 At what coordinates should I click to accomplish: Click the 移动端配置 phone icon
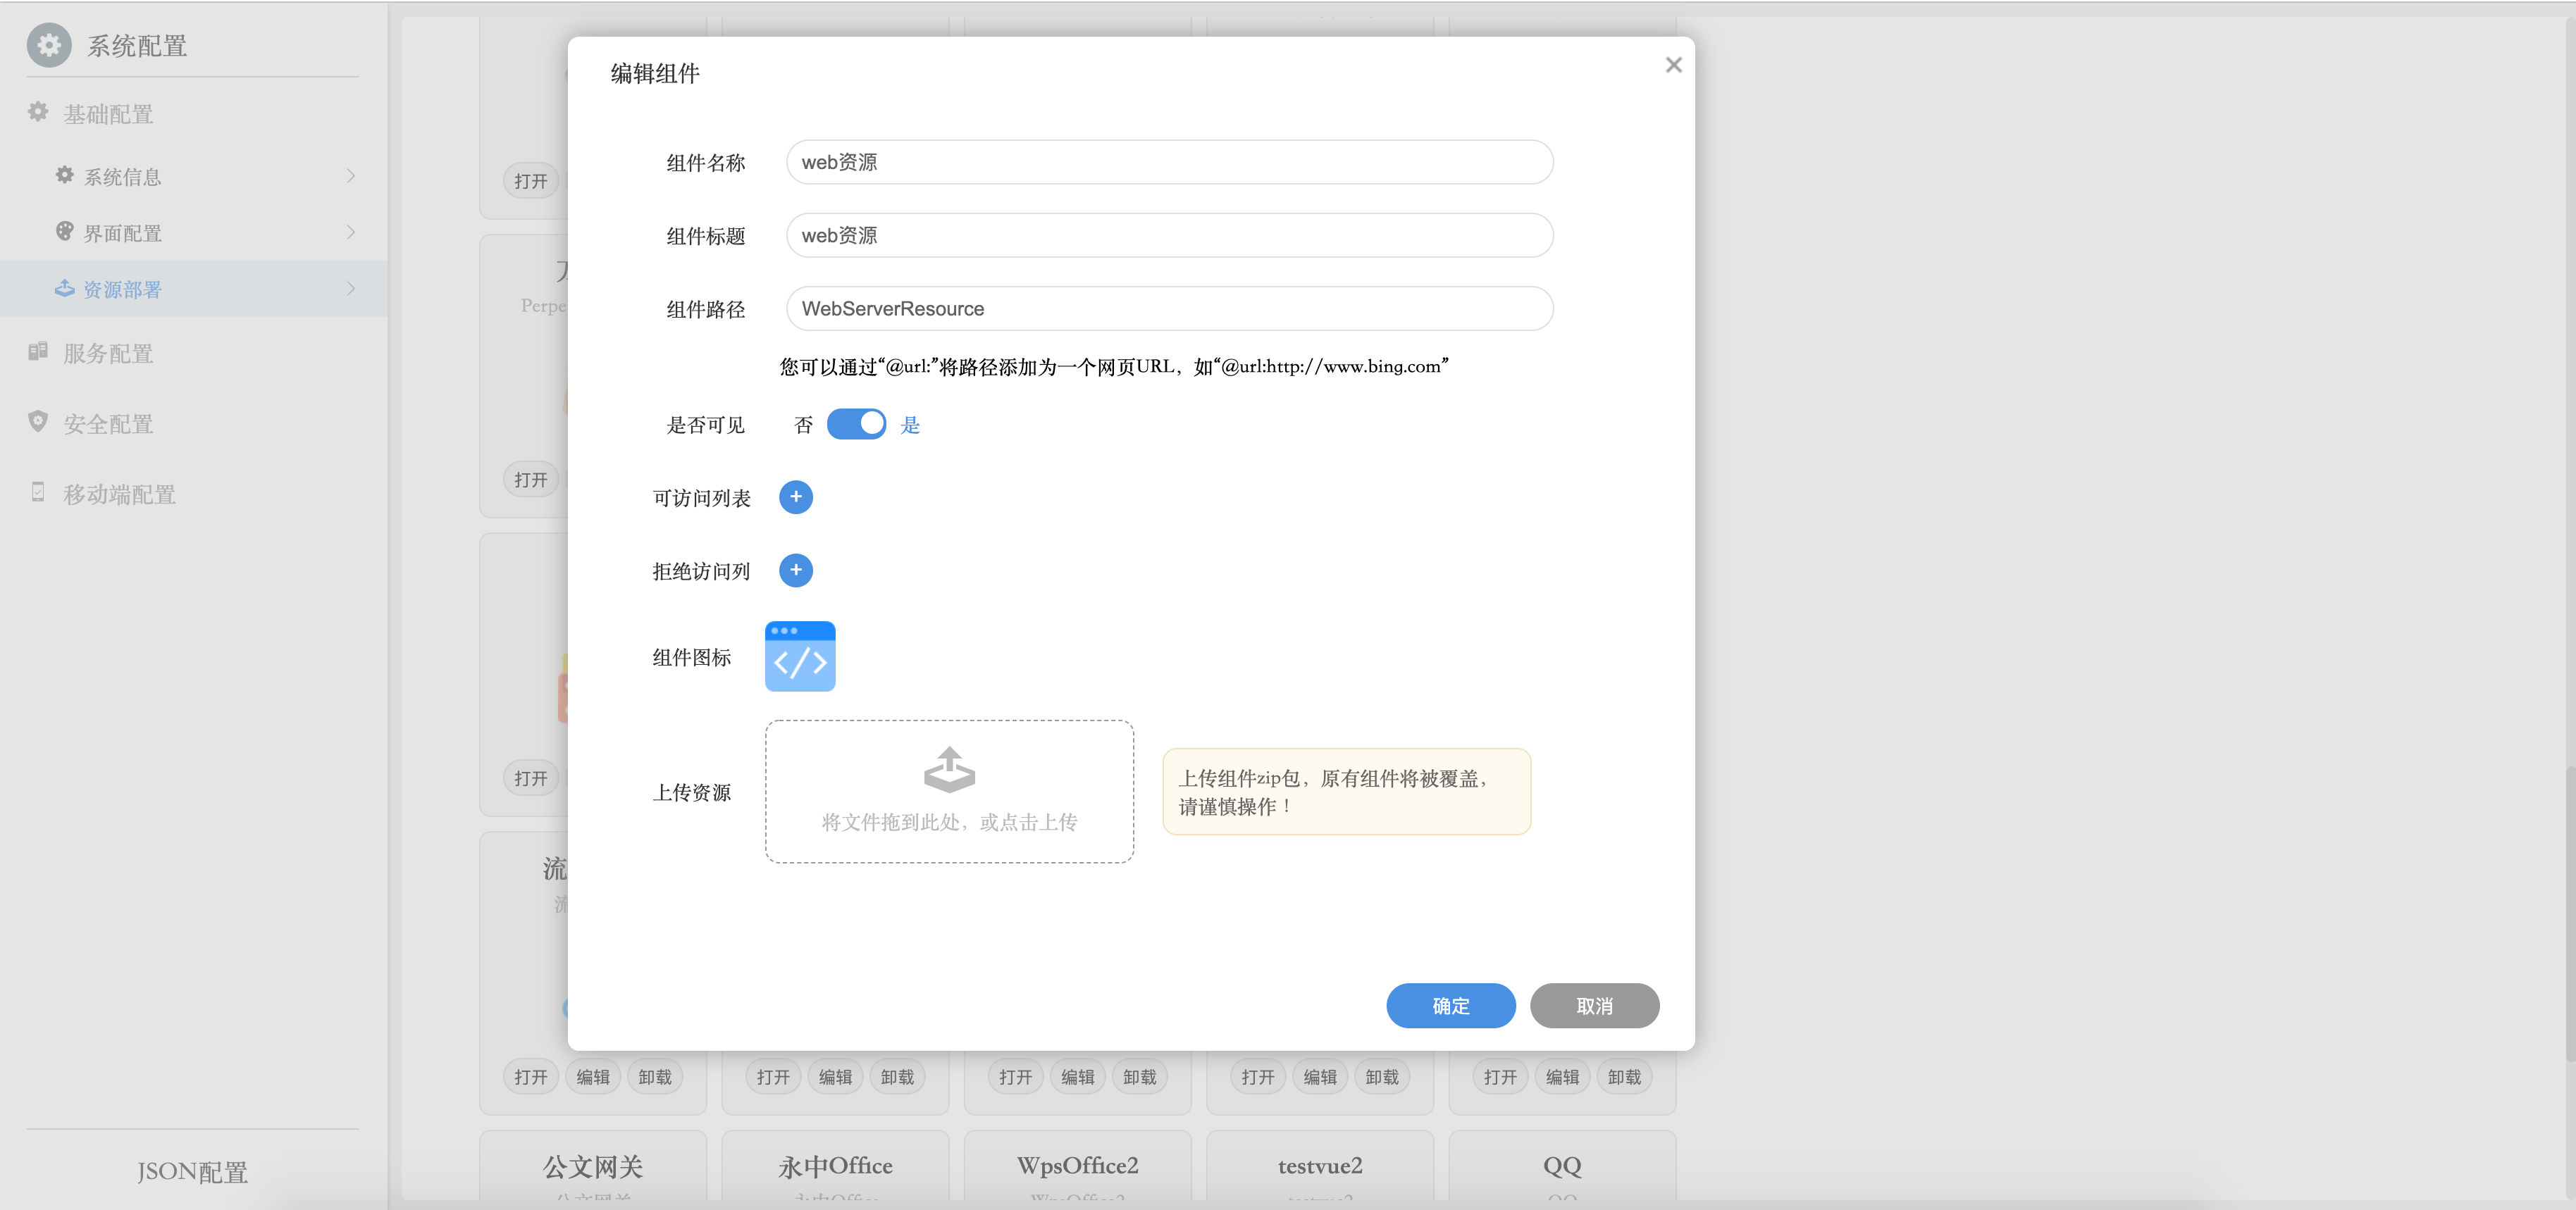pyautogui.click(x=38, y=492)
